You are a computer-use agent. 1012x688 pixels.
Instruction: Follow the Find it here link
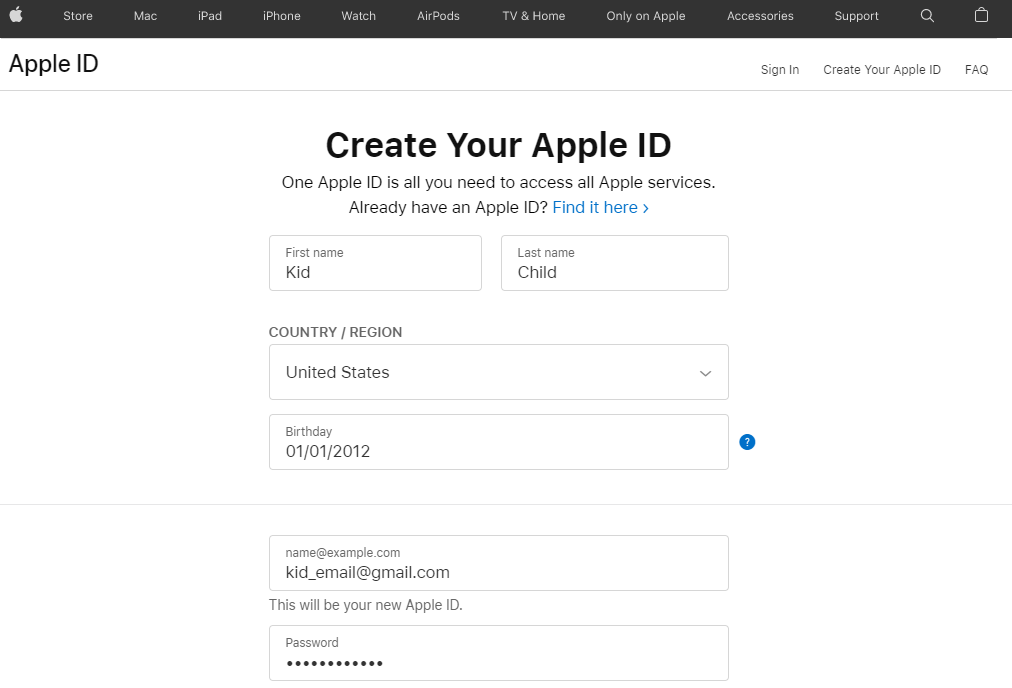click(600, 207)
